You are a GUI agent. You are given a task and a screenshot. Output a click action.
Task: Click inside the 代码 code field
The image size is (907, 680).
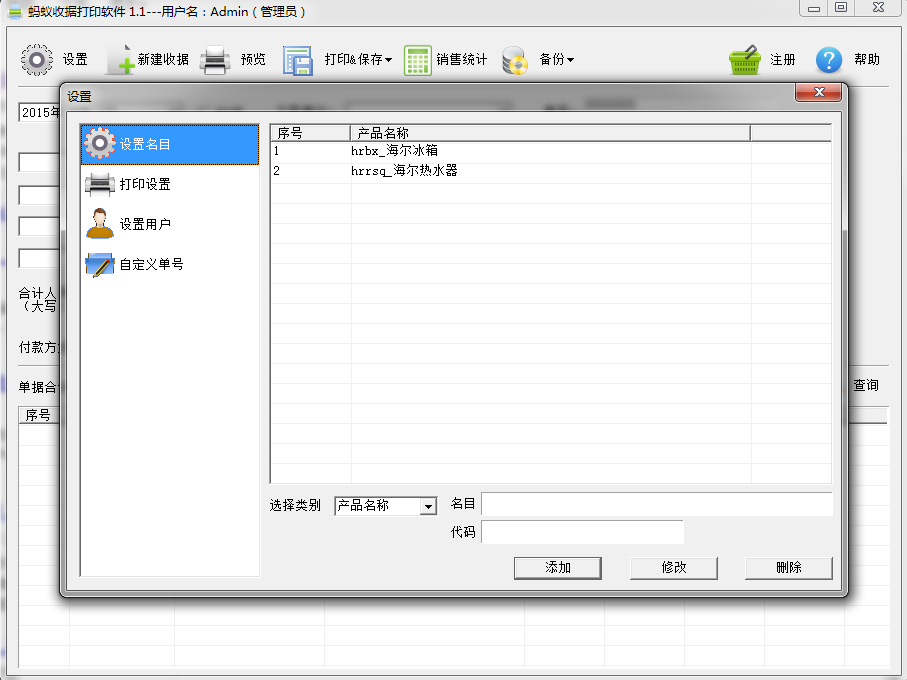coord(582,531)
